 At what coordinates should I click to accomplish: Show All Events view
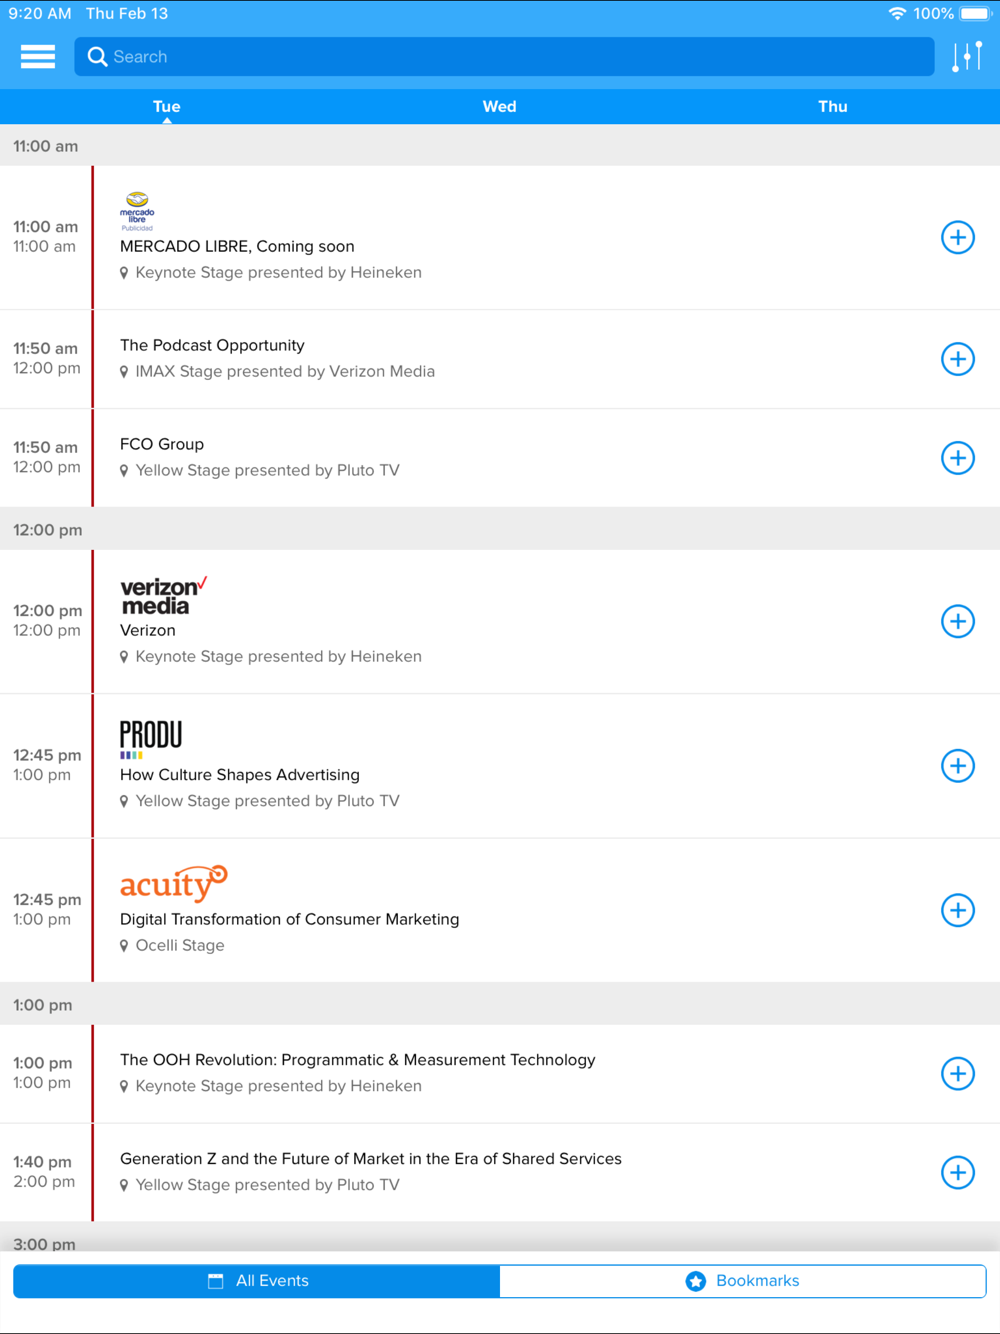(x=257, y=1281)
